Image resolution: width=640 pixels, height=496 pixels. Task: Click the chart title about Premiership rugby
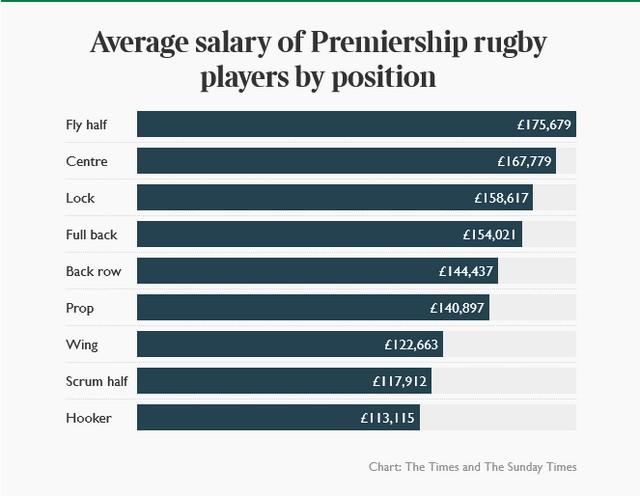point(319,60)
